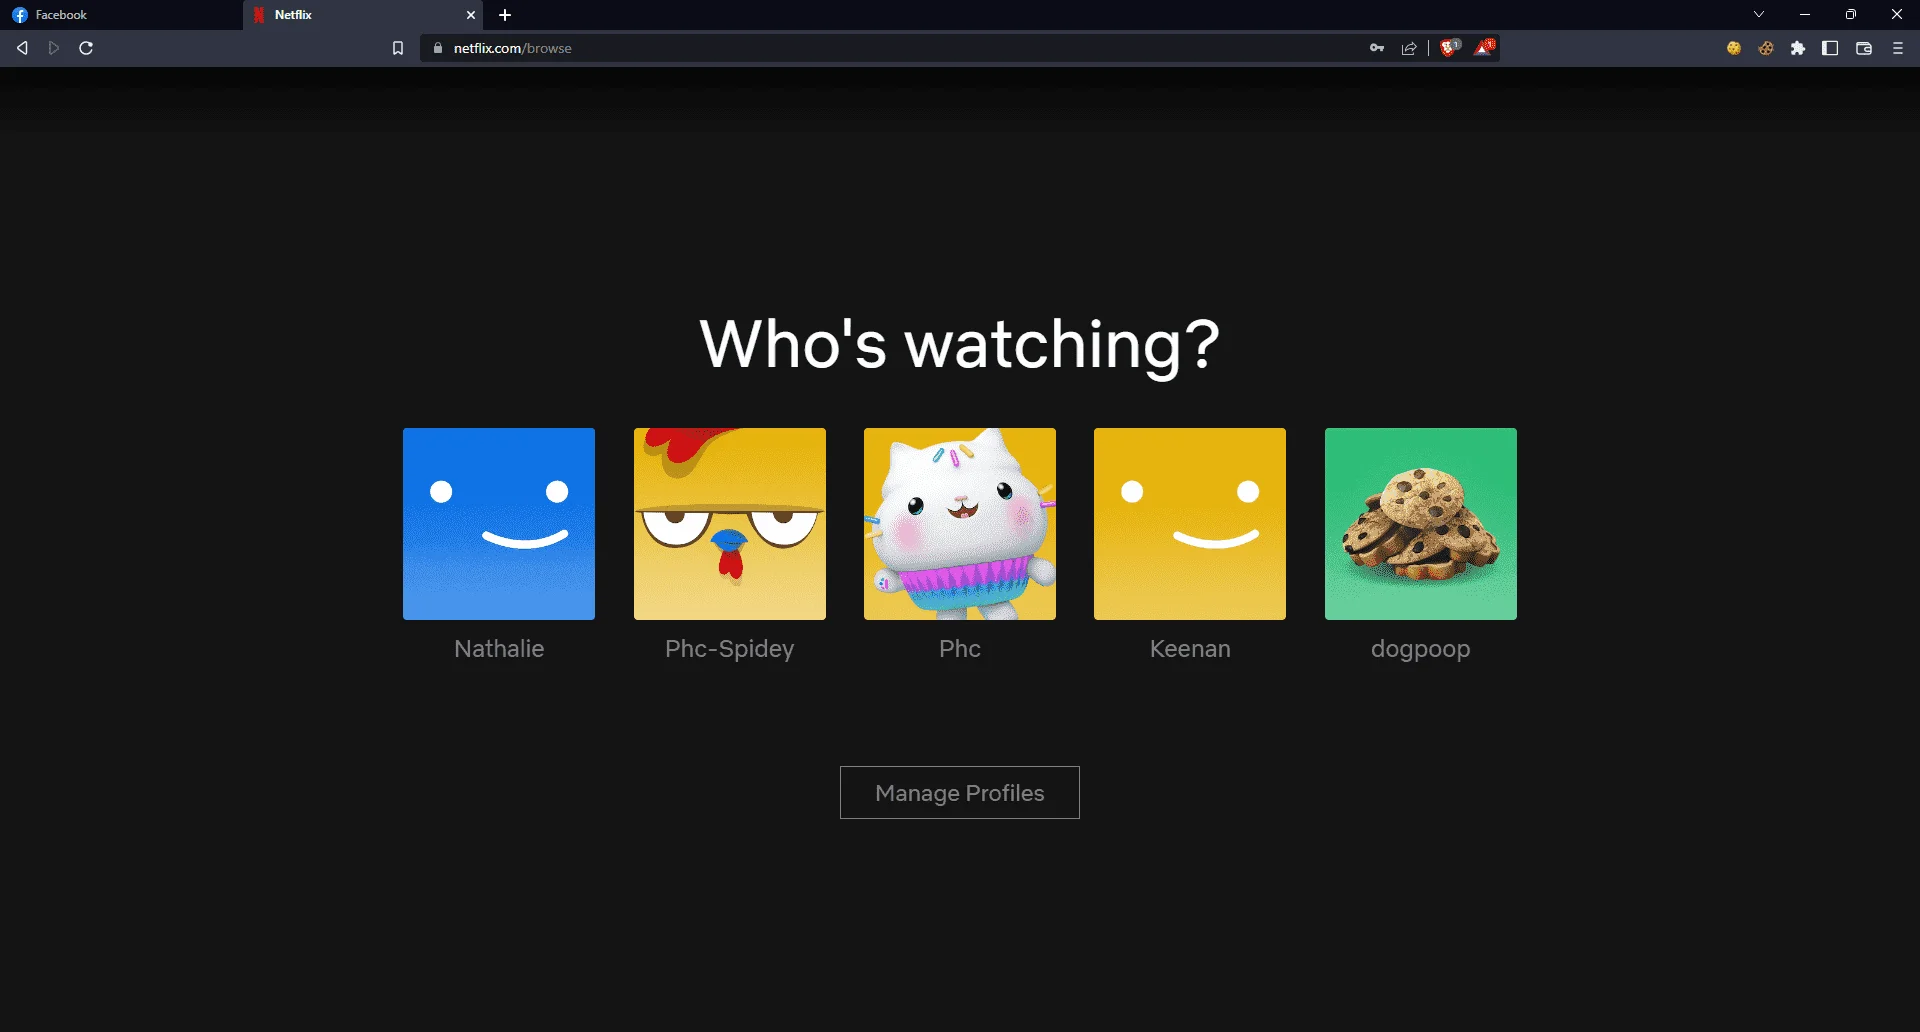
Task: Click the Who's watching? heading
Action: (960, 345)
